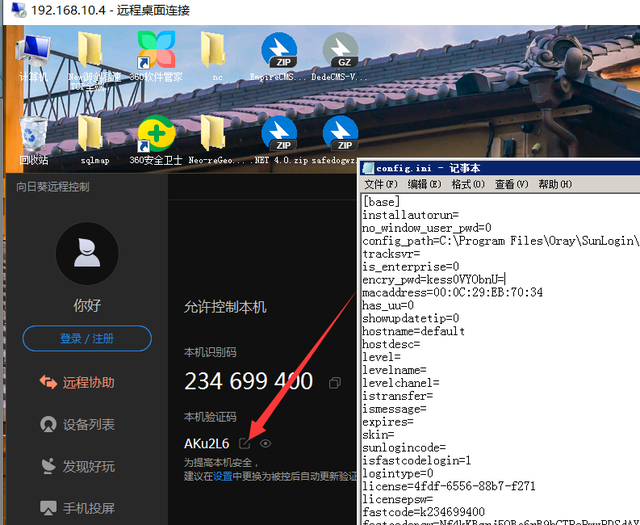Open 帮助(H) menu in Notepad
640x525 pixels.
point(555,185)
